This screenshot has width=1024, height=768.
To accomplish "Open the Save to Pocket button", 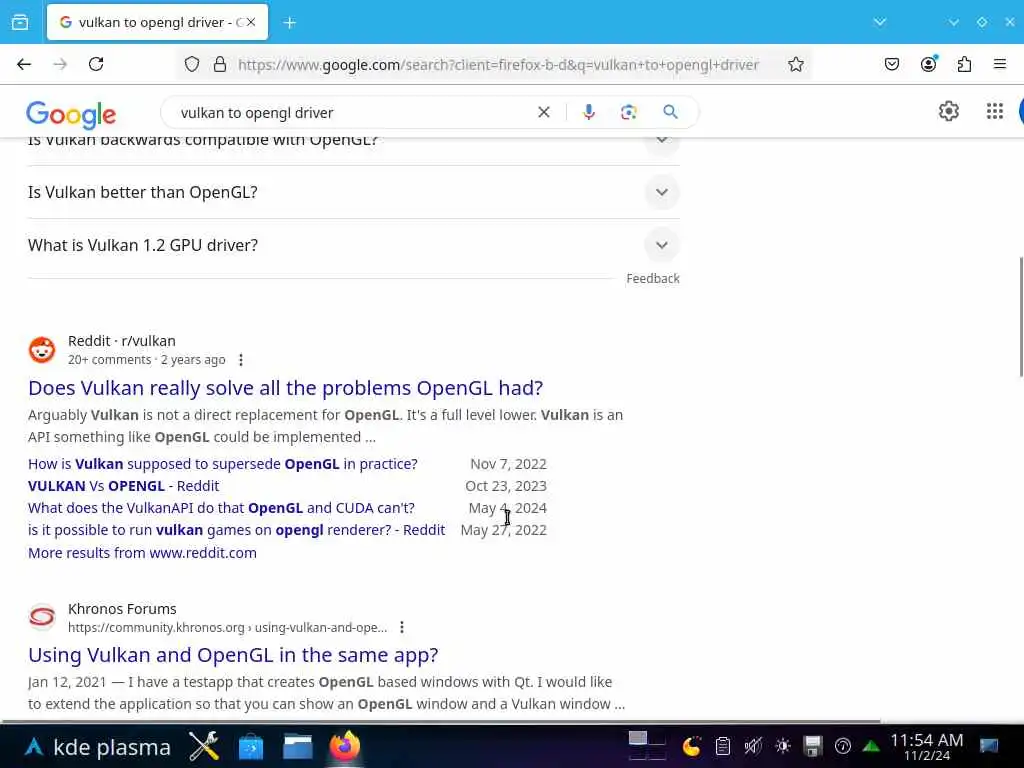I will pyautogui.click(x=892, y=64).
